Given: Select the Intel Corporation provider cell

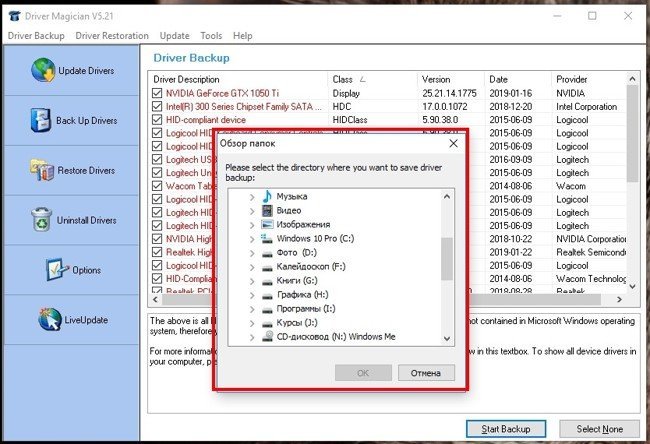Looking at the screenshot, I should [x=587, y=107].
